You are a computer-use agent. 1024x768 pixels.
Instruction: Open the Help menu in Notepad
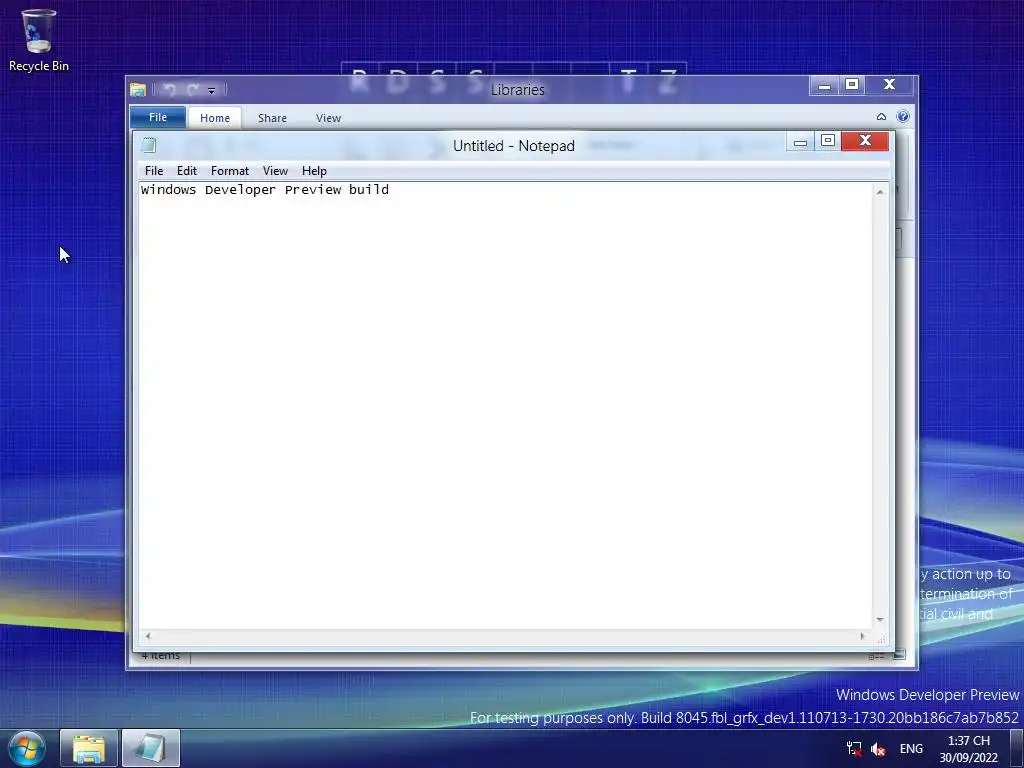(x=314, y=170)
